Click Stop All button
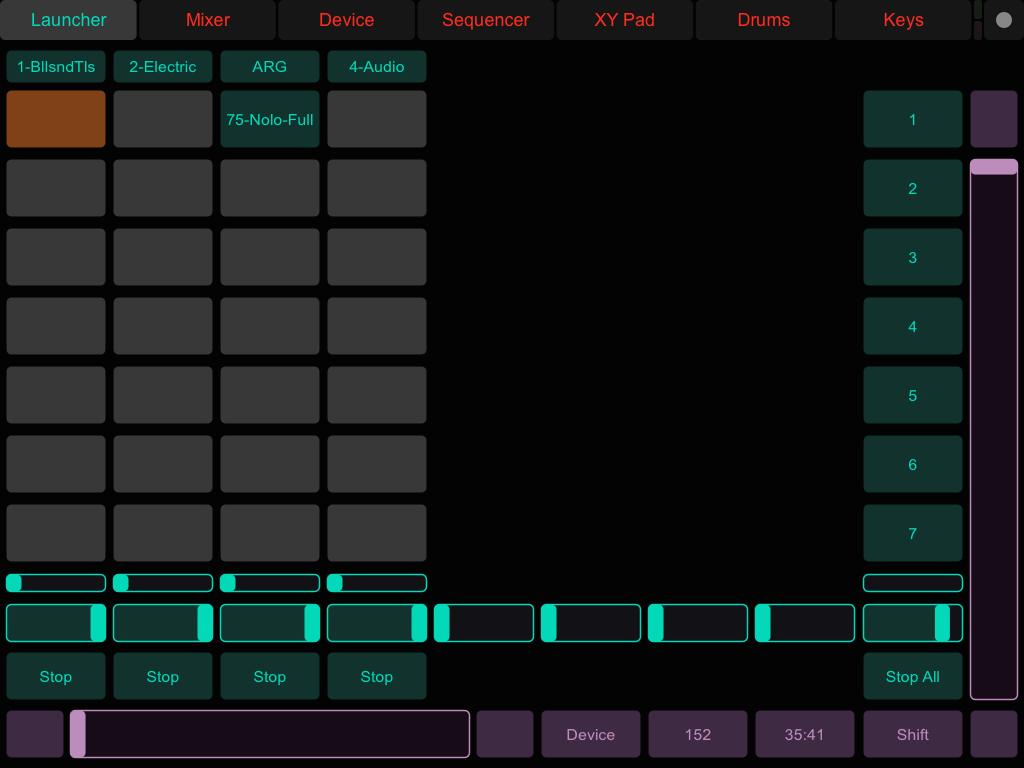1024x768 pixels. 912,677
